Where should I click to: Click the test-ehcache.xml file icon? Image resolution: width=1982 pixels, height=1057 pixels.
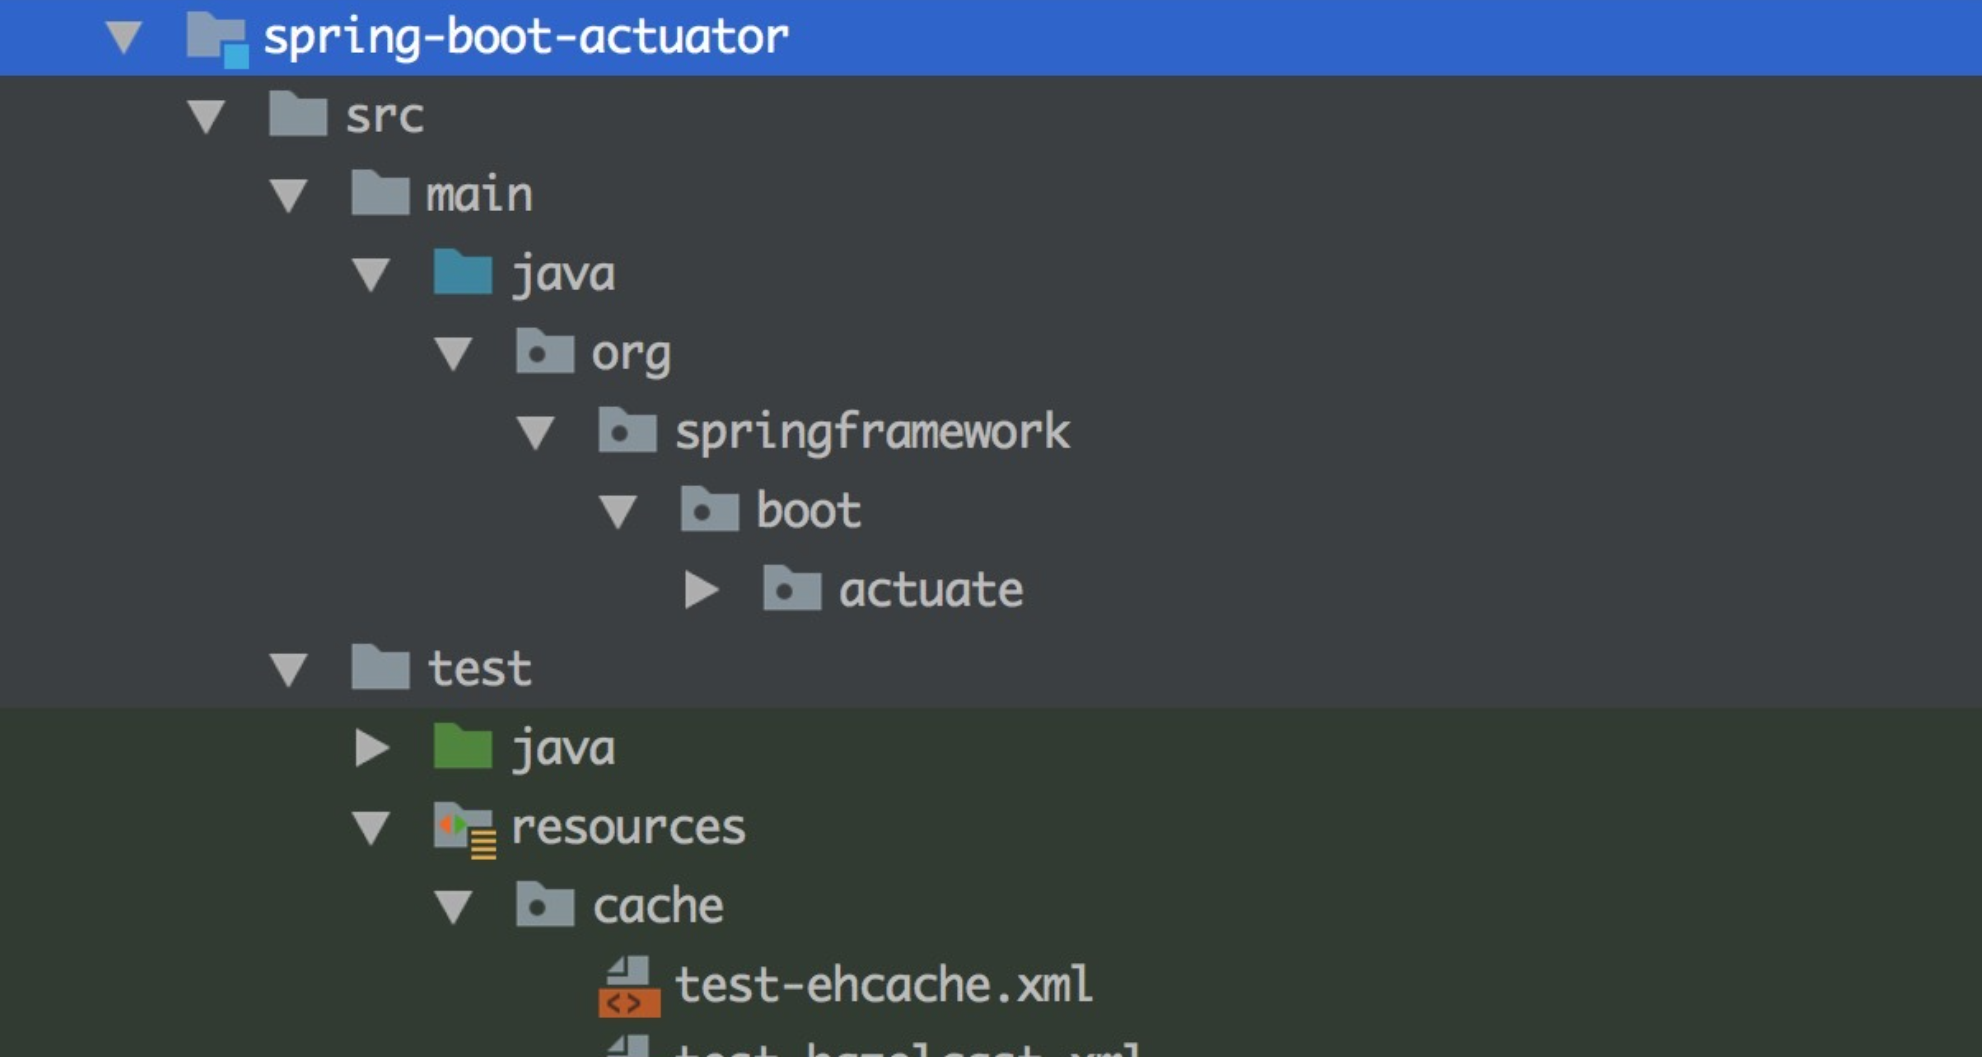pos(627,984)
